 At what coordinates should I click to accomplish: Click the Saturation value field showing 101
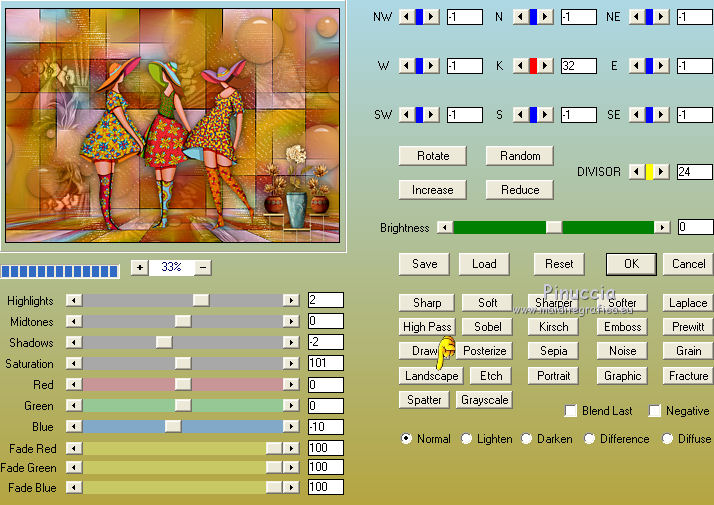tap(326, 363)
